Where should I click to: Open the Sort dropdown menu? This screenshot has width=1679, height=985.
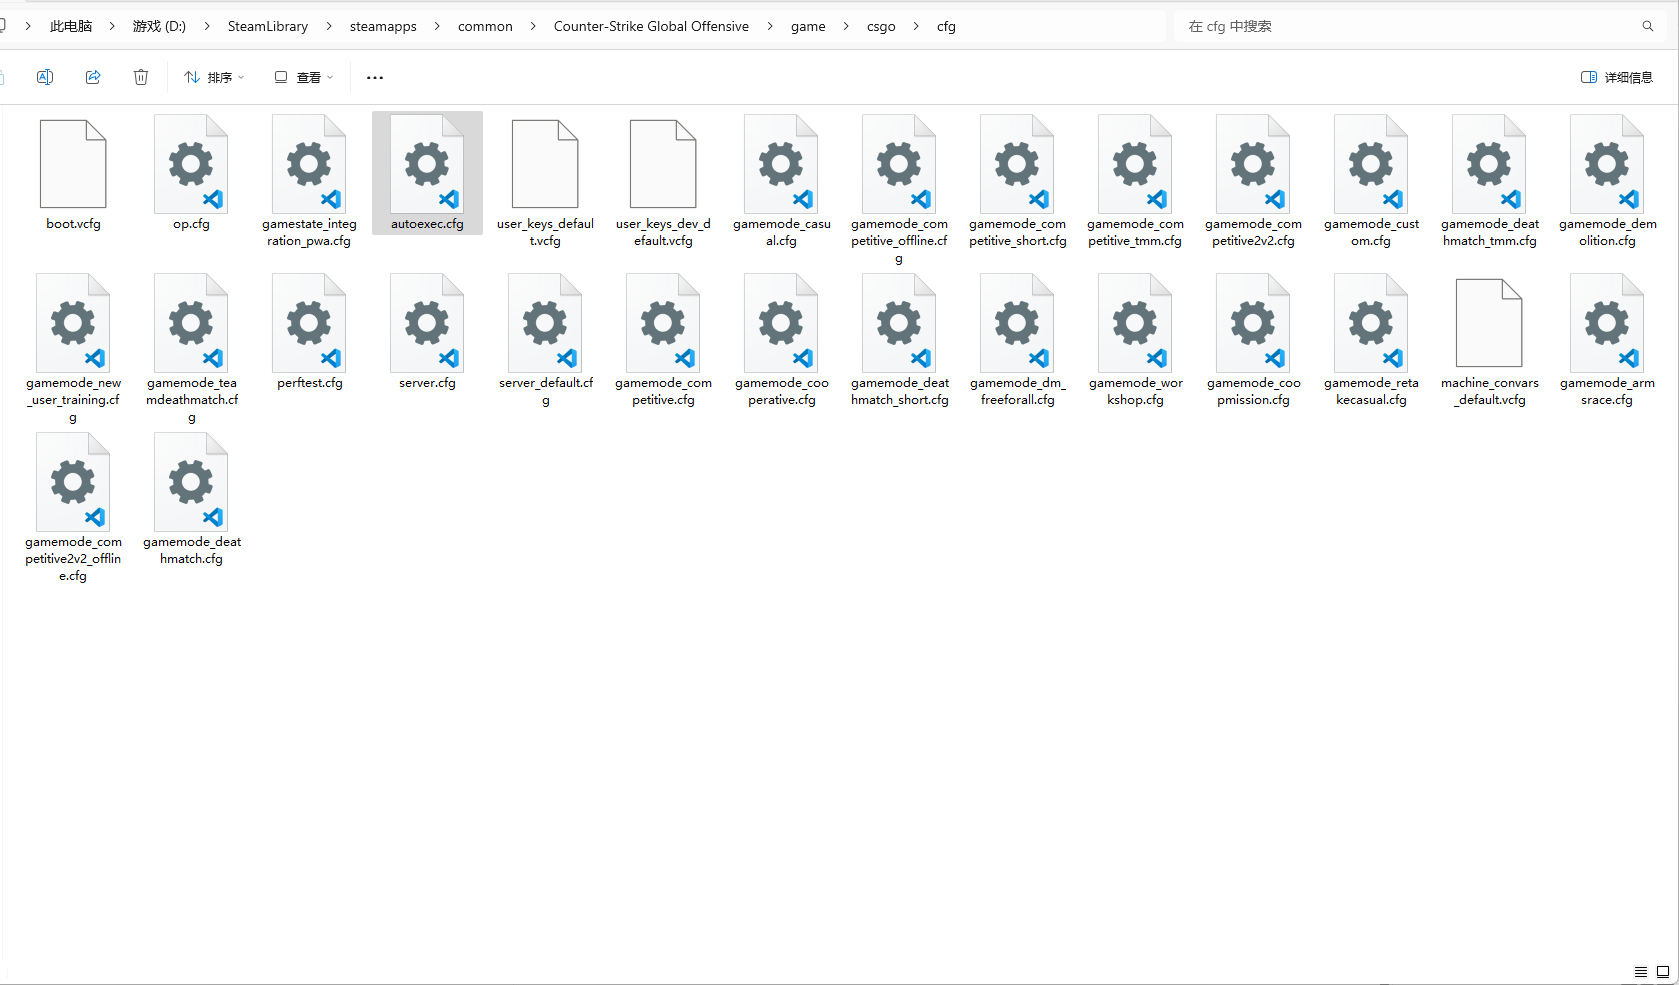pos(214,77)
